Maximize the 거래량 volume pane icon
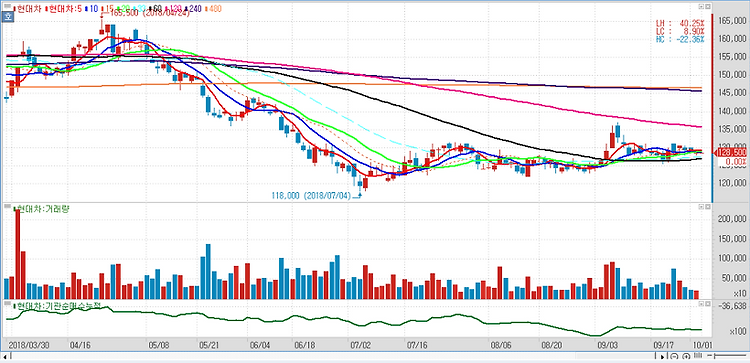Viewport: 750px width, 363px height. (707, 207)
